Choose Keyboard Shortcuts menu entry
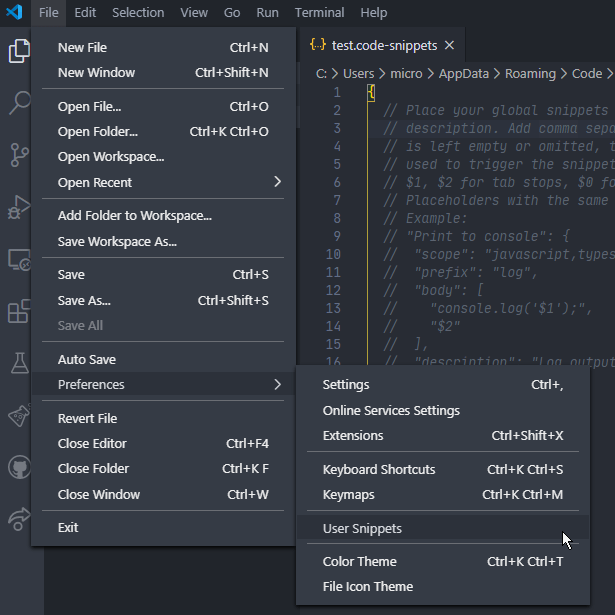Image resolution: width=615 pixels, height=615 pixels. coord(379,469)
